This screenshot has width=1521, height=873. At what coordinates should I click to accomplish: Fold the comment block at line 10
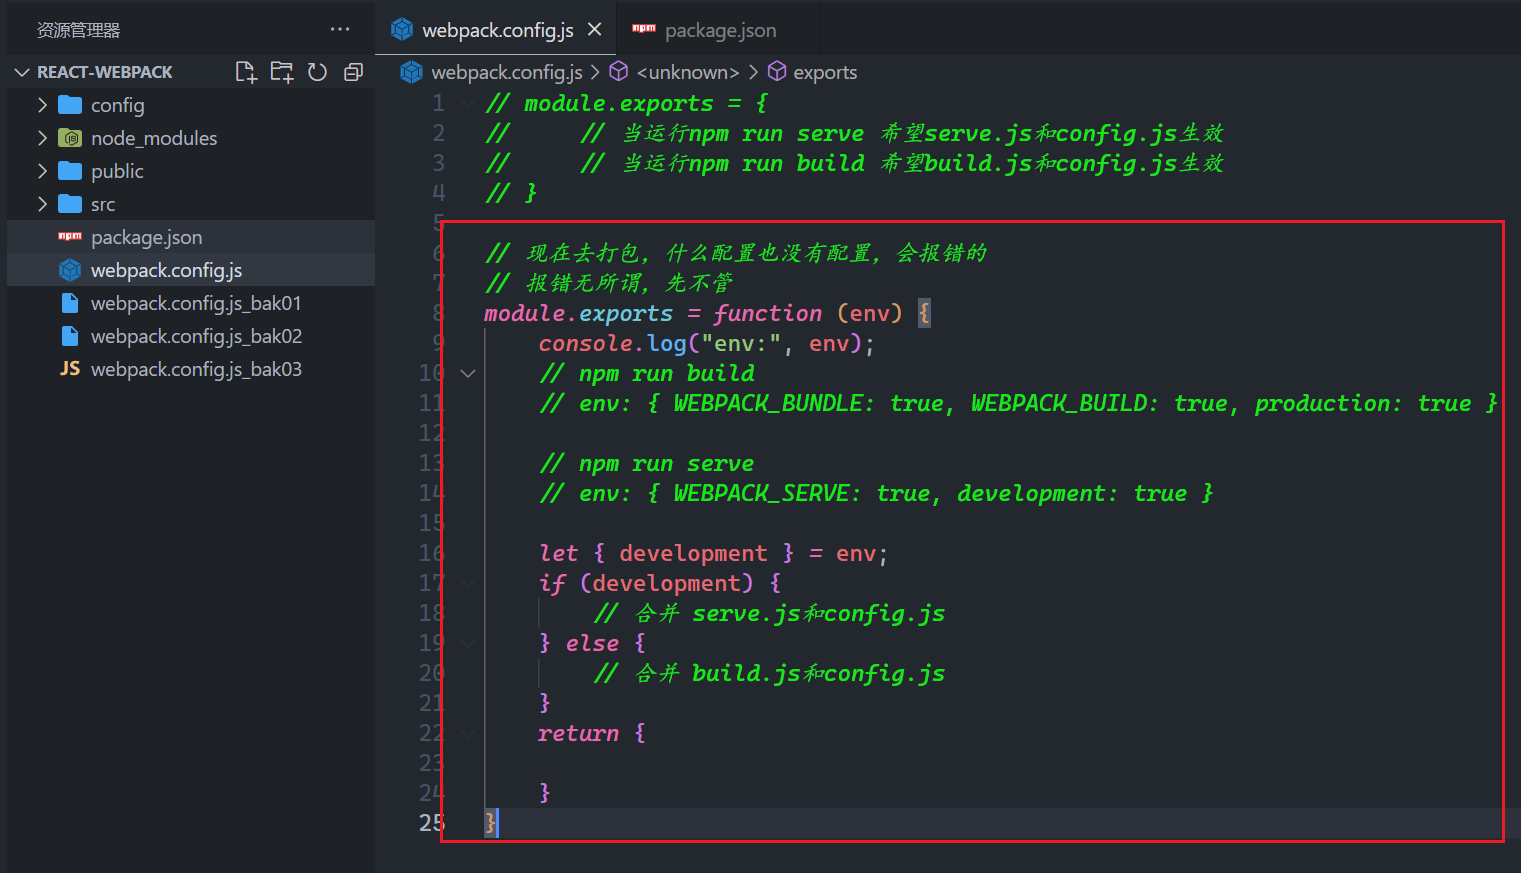click(x=467, y=373)
